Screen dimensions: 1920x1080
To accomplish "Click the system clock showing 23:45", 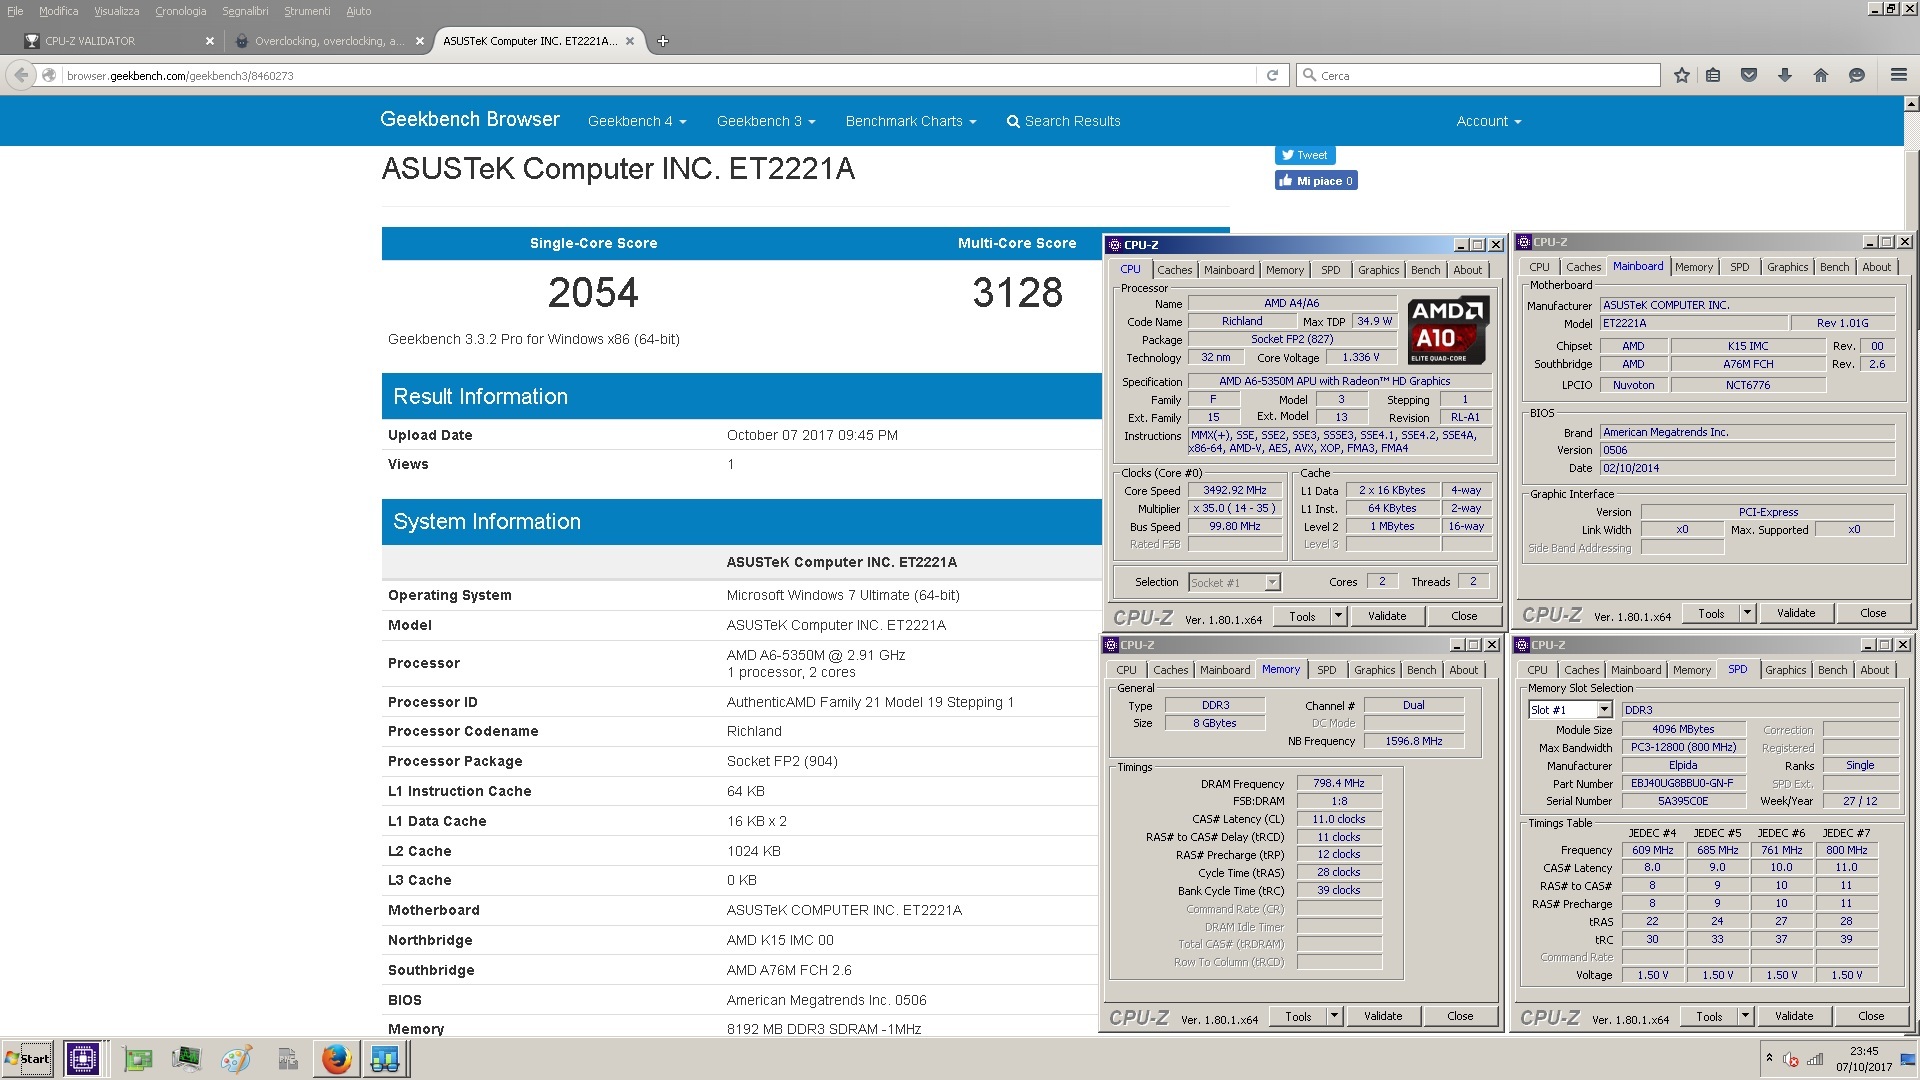I will tap(1864, 1051).
